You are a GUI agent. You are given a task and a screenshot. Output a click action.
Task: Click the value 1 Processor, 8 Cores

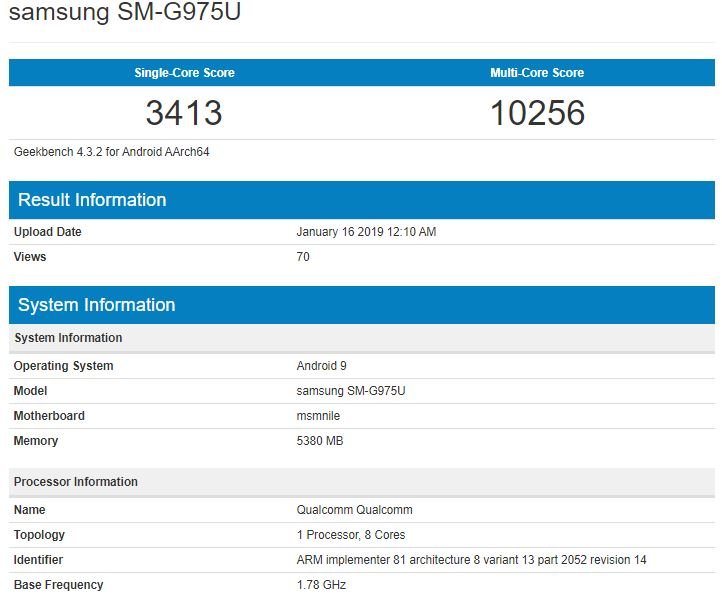(351, 535)
